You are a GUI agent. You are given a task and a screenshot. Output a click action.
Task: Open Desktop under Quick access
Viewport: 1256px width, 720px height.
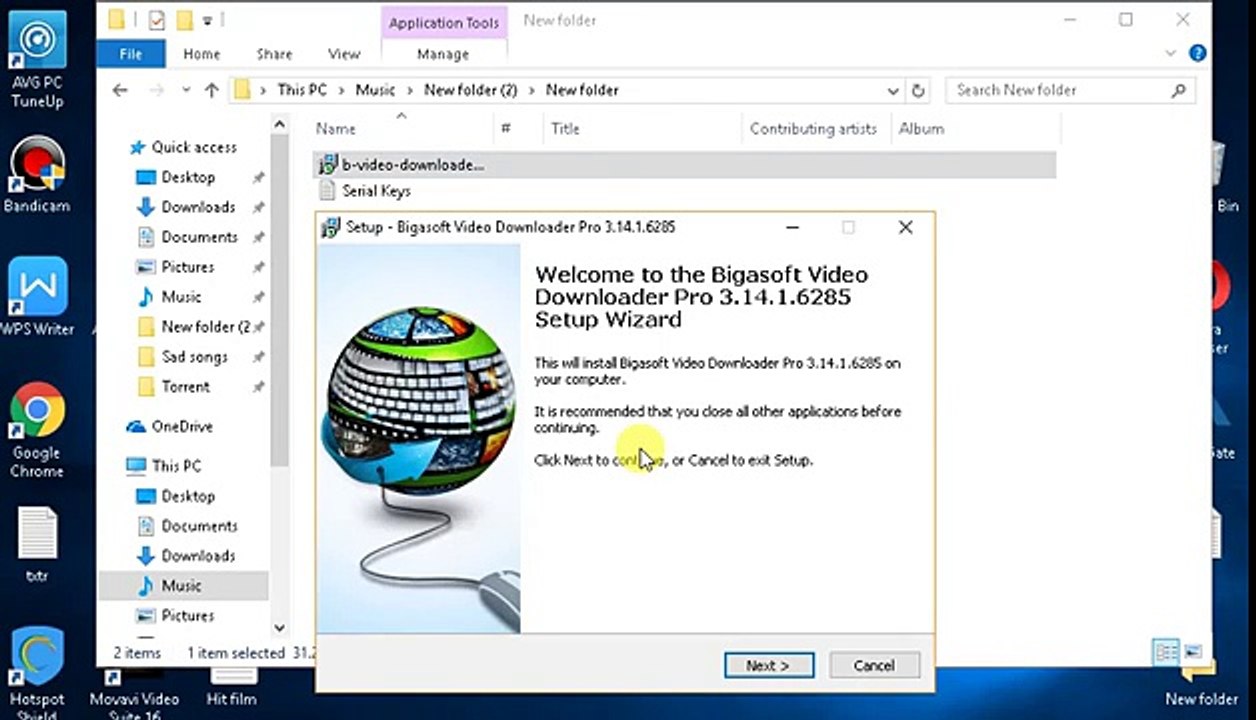pos(187,177)
